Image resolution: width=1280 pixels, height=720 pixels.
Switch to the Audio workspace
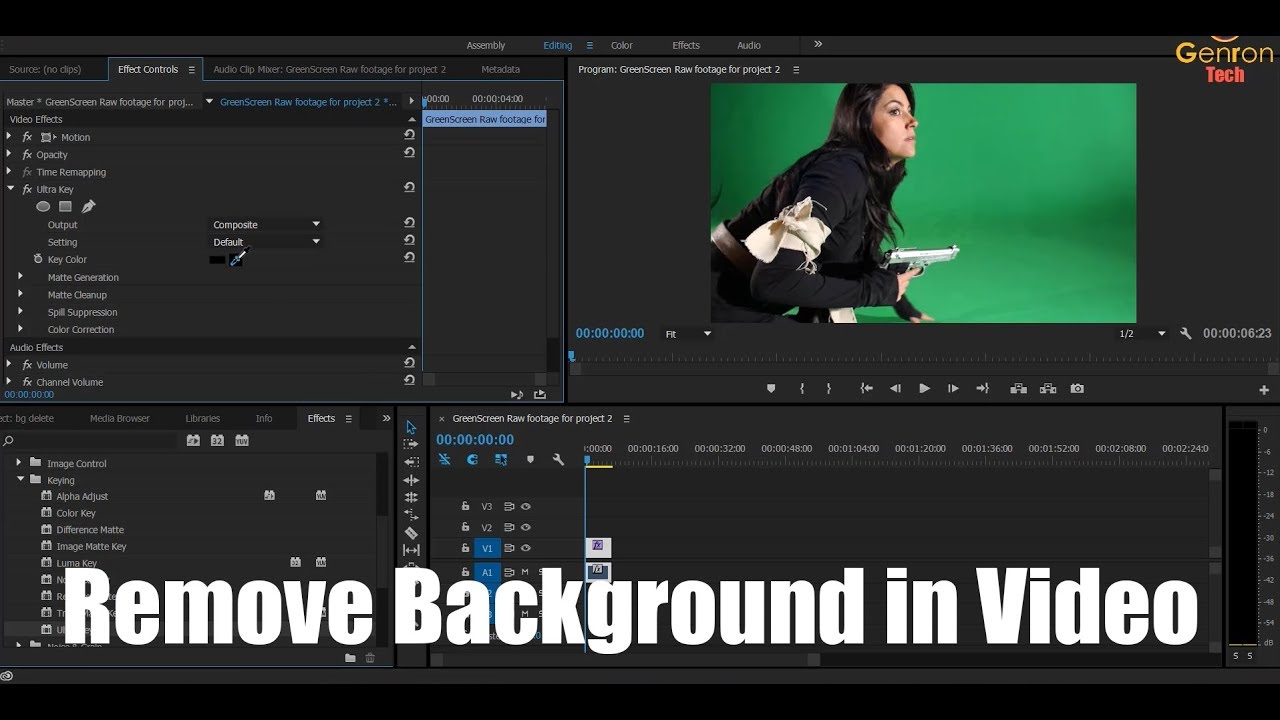pos(749,45)
